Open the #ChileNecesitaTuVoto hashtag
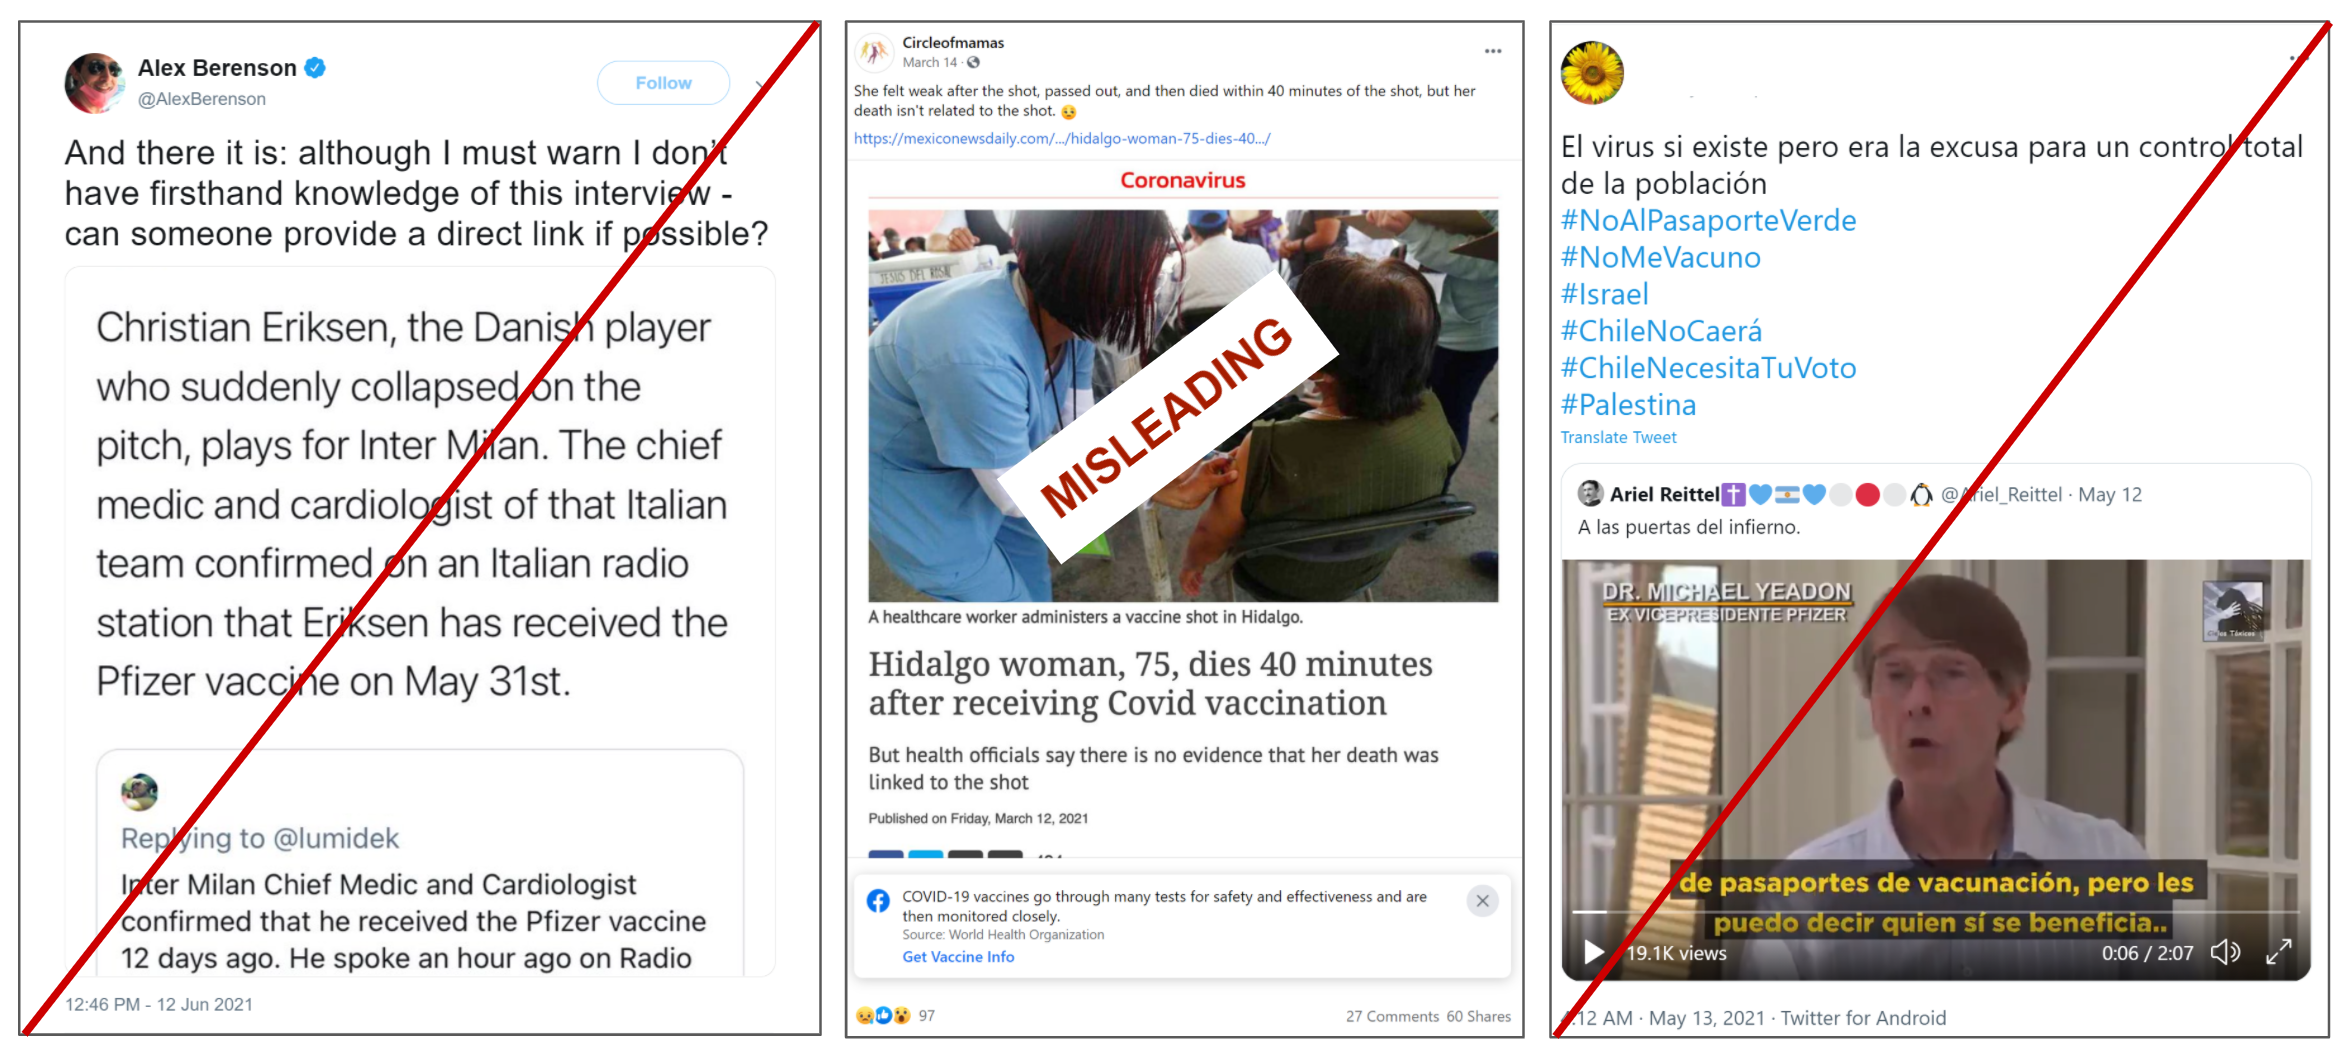 (x=1708, y=368)
